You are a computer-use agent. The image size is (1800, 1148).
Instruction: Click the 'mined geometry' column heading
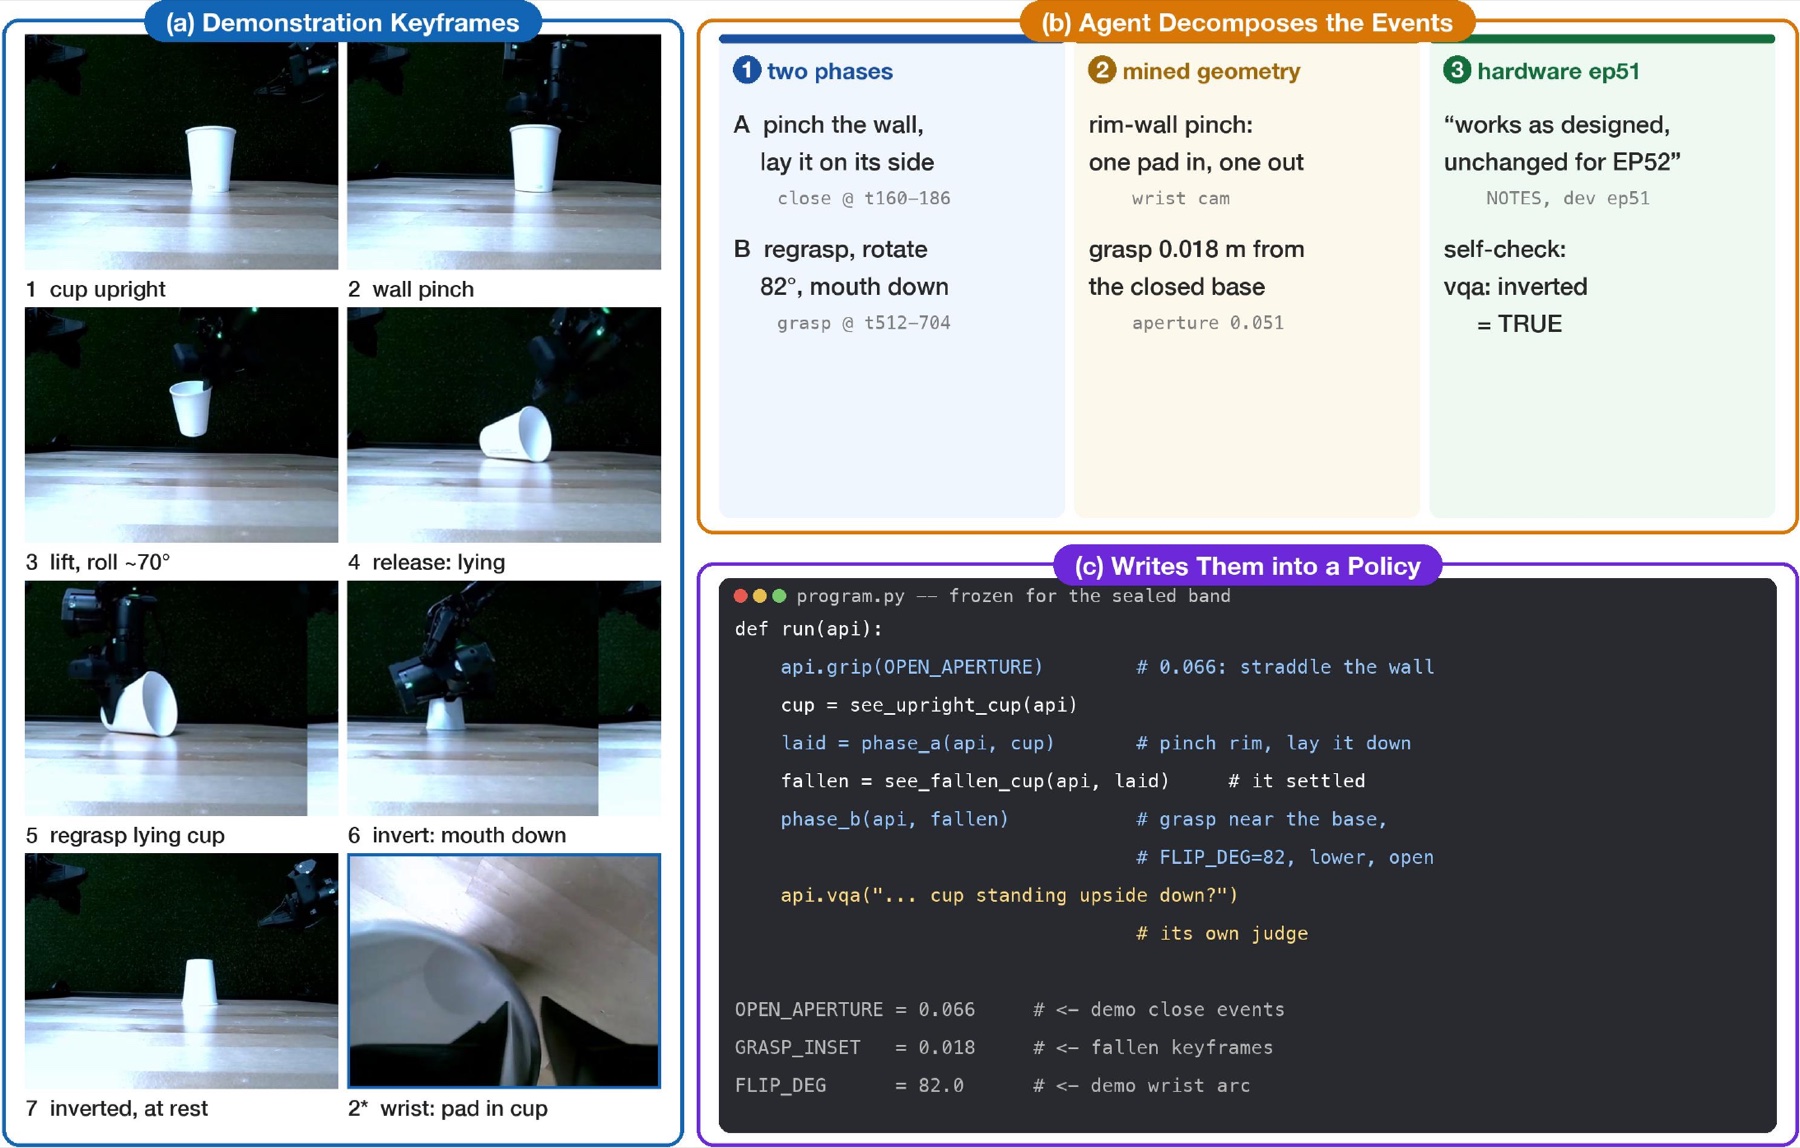1211,71
